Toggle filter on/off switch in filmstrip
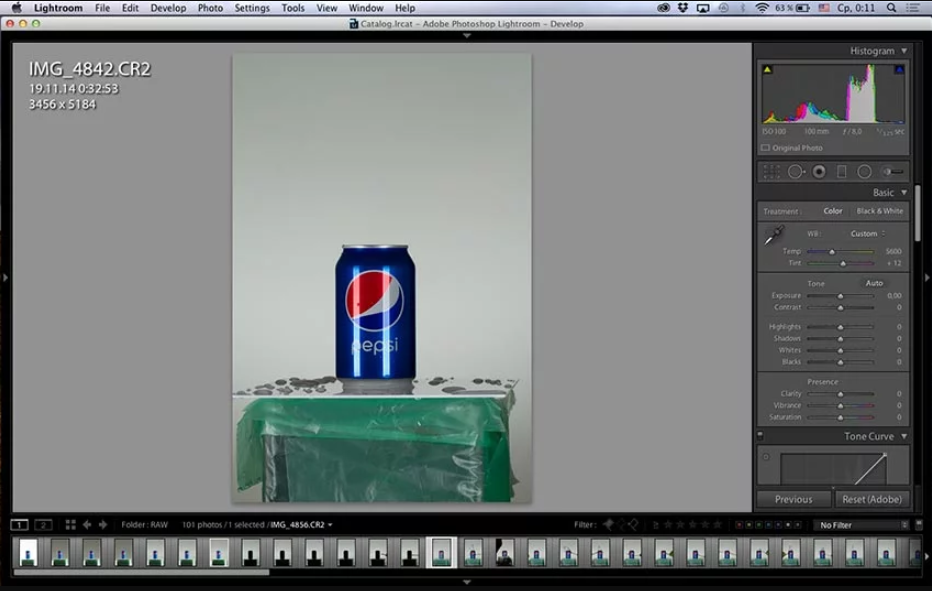Image resolution: width=932 pixels, height=591 pixels. [919, 524]
